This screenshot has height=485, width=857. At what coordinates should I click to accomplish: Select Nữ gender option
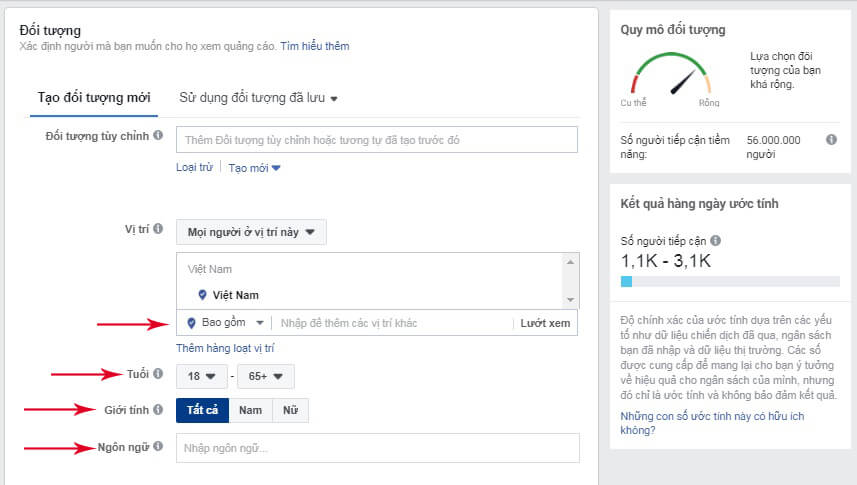click(x=290, y=410)
